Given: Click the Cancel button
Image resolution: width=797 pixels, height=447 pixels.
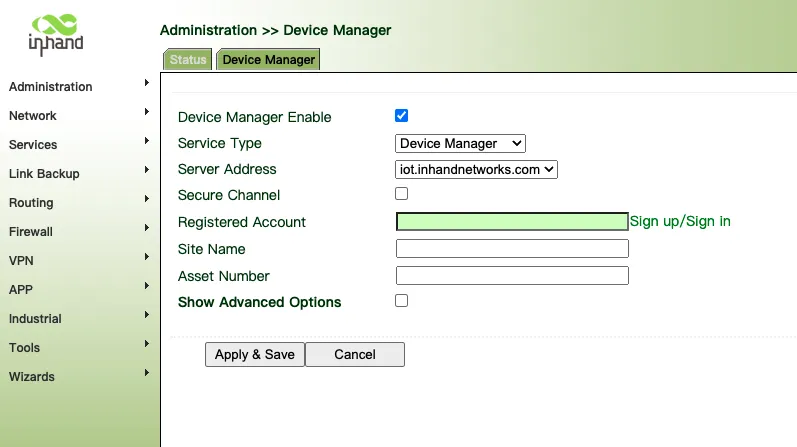Looking at the screenshot, I should click(355, 354).
